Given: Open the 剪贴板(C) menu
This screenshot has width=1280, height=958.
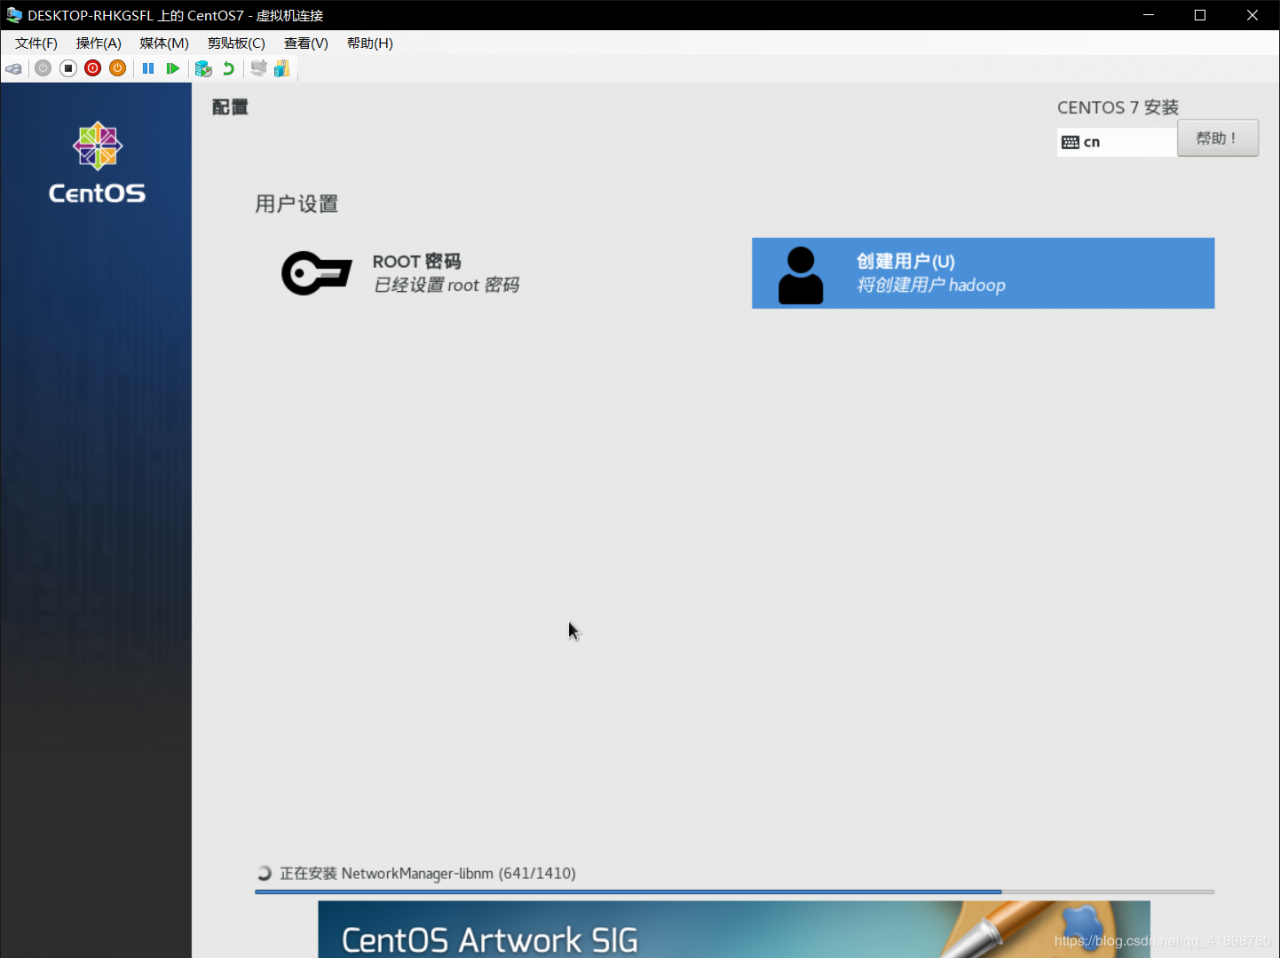Looking at the screenshot, I should tap(236, 43).
